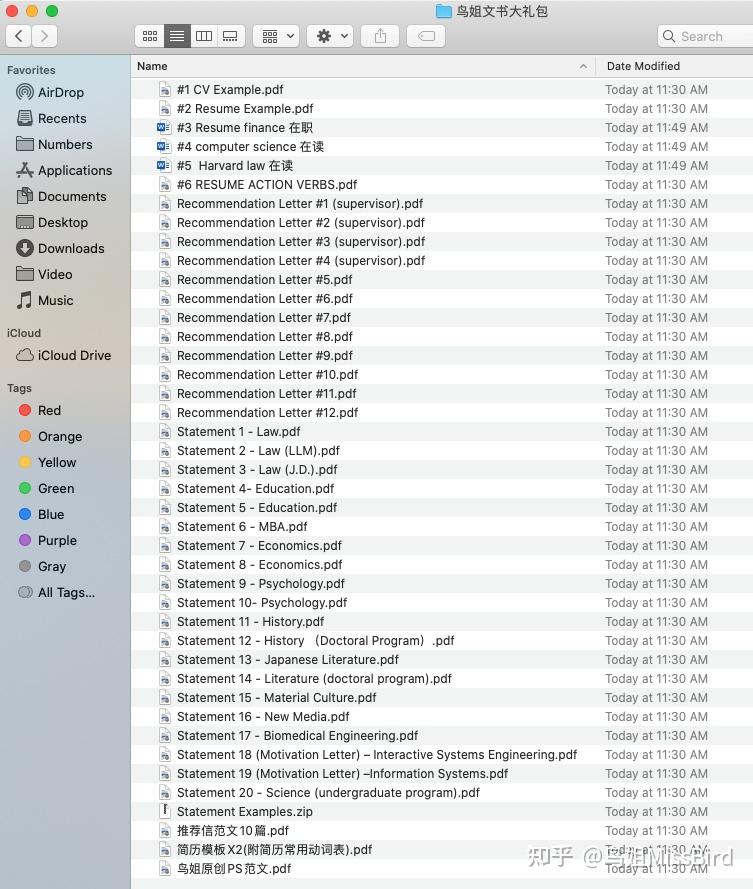Screen dimensions: 753x889
Task: Show All Tags in sidebar
Action: pyautogui.click(x=56, y=593)
